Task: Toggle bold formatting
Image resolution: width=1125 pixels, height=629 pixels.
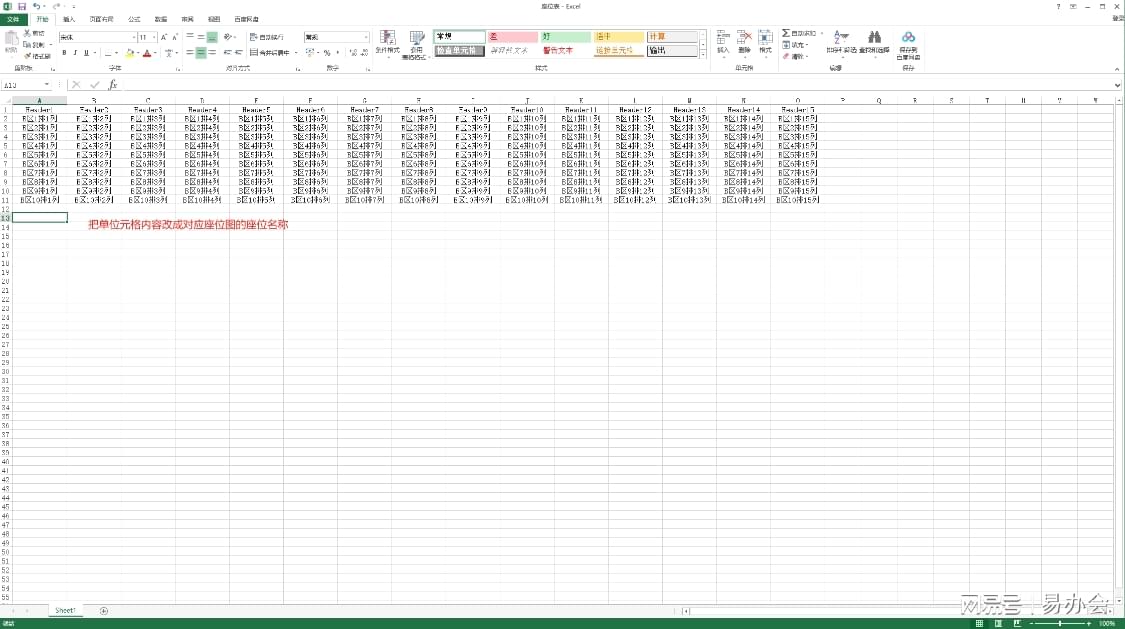Action: (64, 53)
